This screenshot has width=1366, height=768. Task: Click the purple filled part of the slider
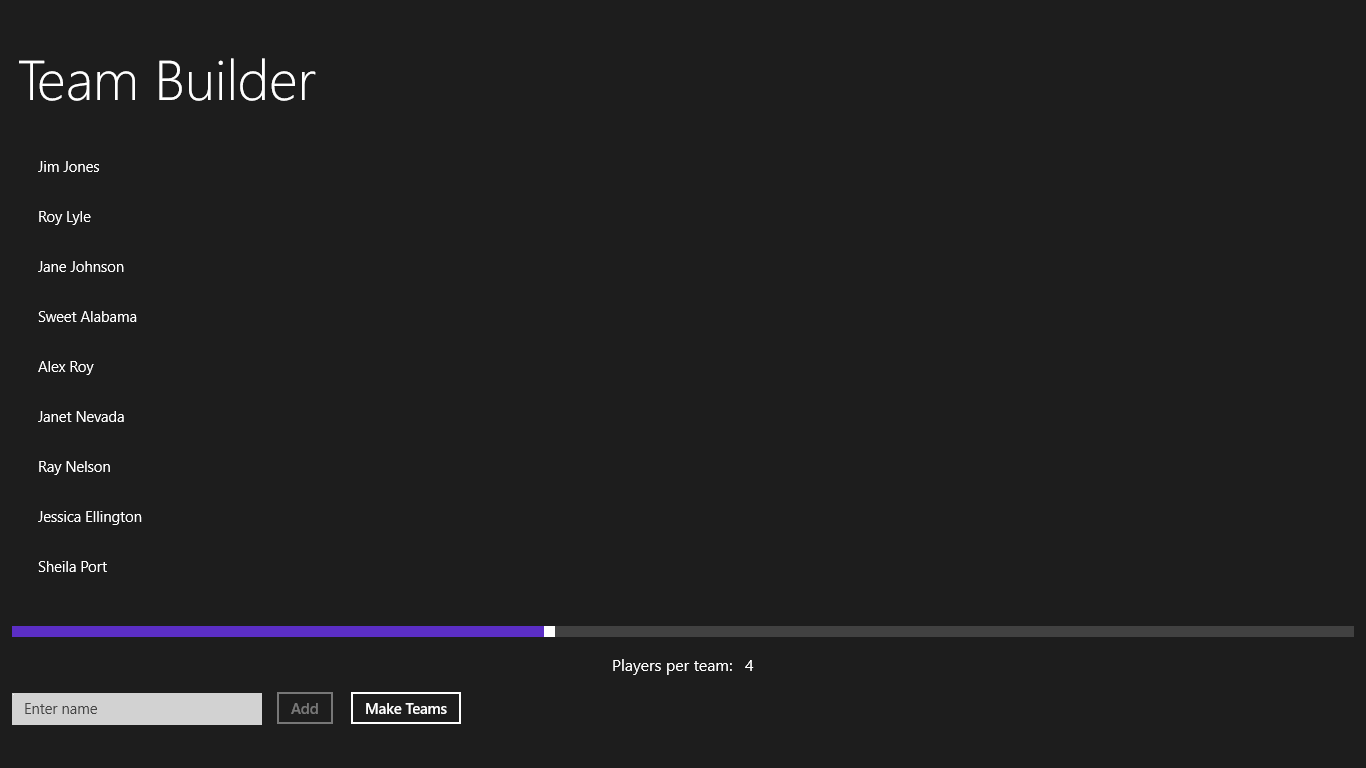click(x=278, y=631)
